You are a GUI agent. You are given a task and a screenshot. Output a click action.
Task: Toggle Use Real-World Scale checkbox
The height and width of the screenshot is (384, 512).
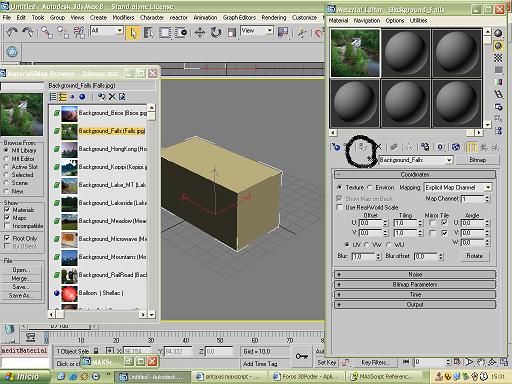click(x=339, y=207)
